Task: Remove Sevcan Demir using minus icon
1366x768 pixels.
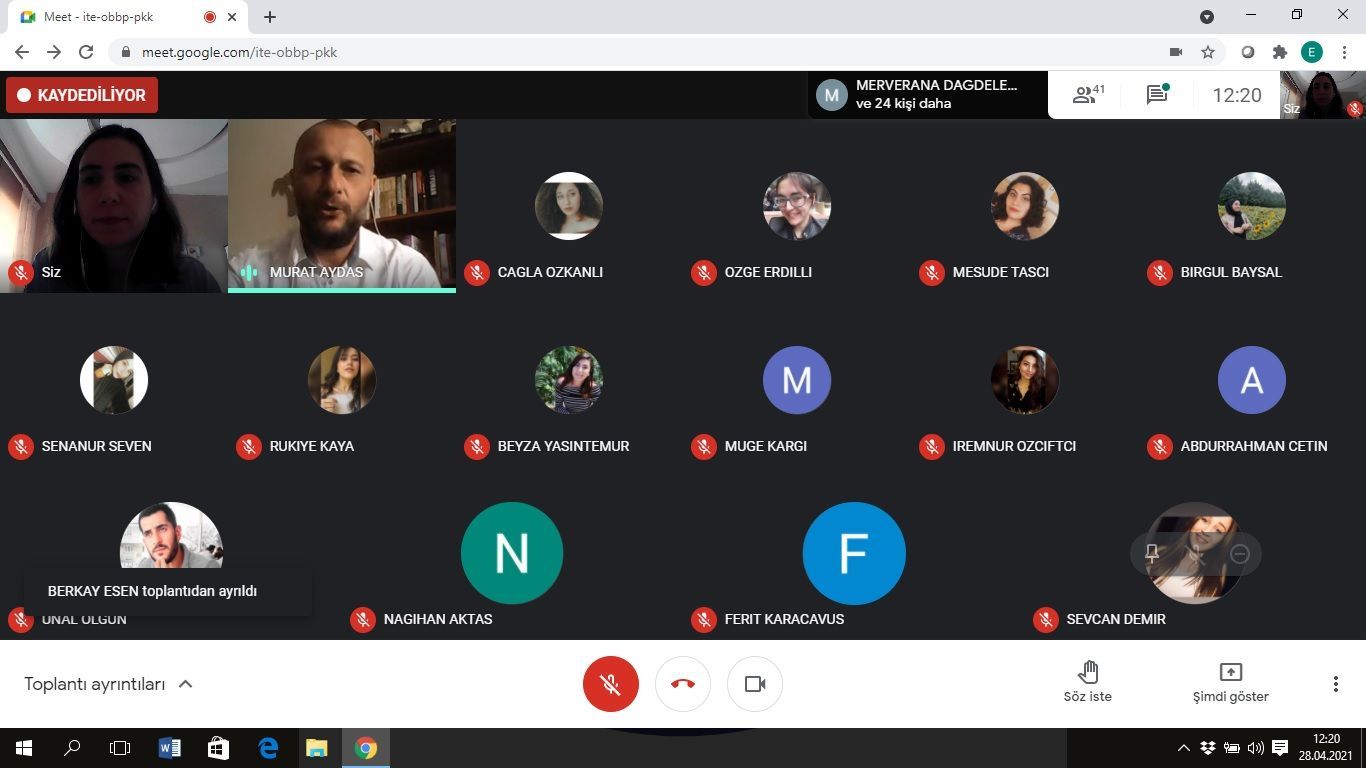Action: [x=1240, y=554]
